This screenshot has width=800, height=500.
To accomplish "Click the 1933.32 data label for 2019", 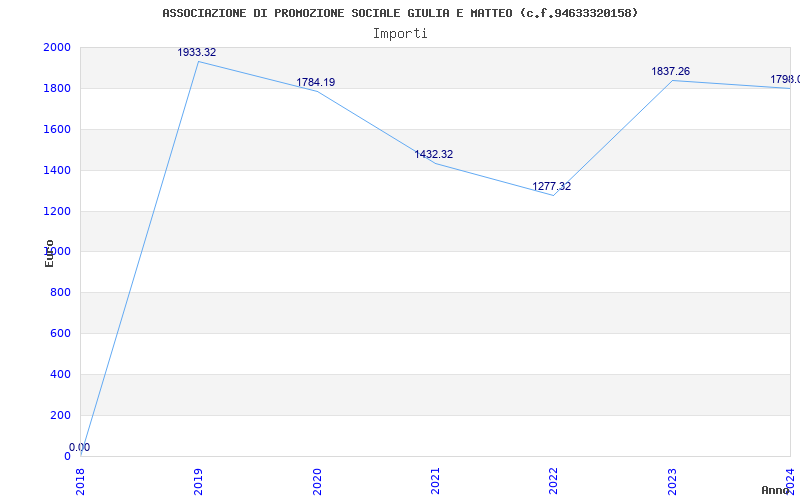I will click(196, 53).
